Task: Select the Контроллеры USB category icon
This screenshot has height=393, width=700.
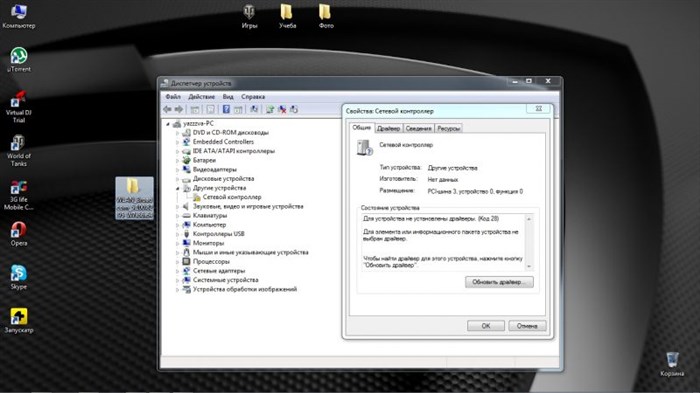Action: click(x=187, y=234)
